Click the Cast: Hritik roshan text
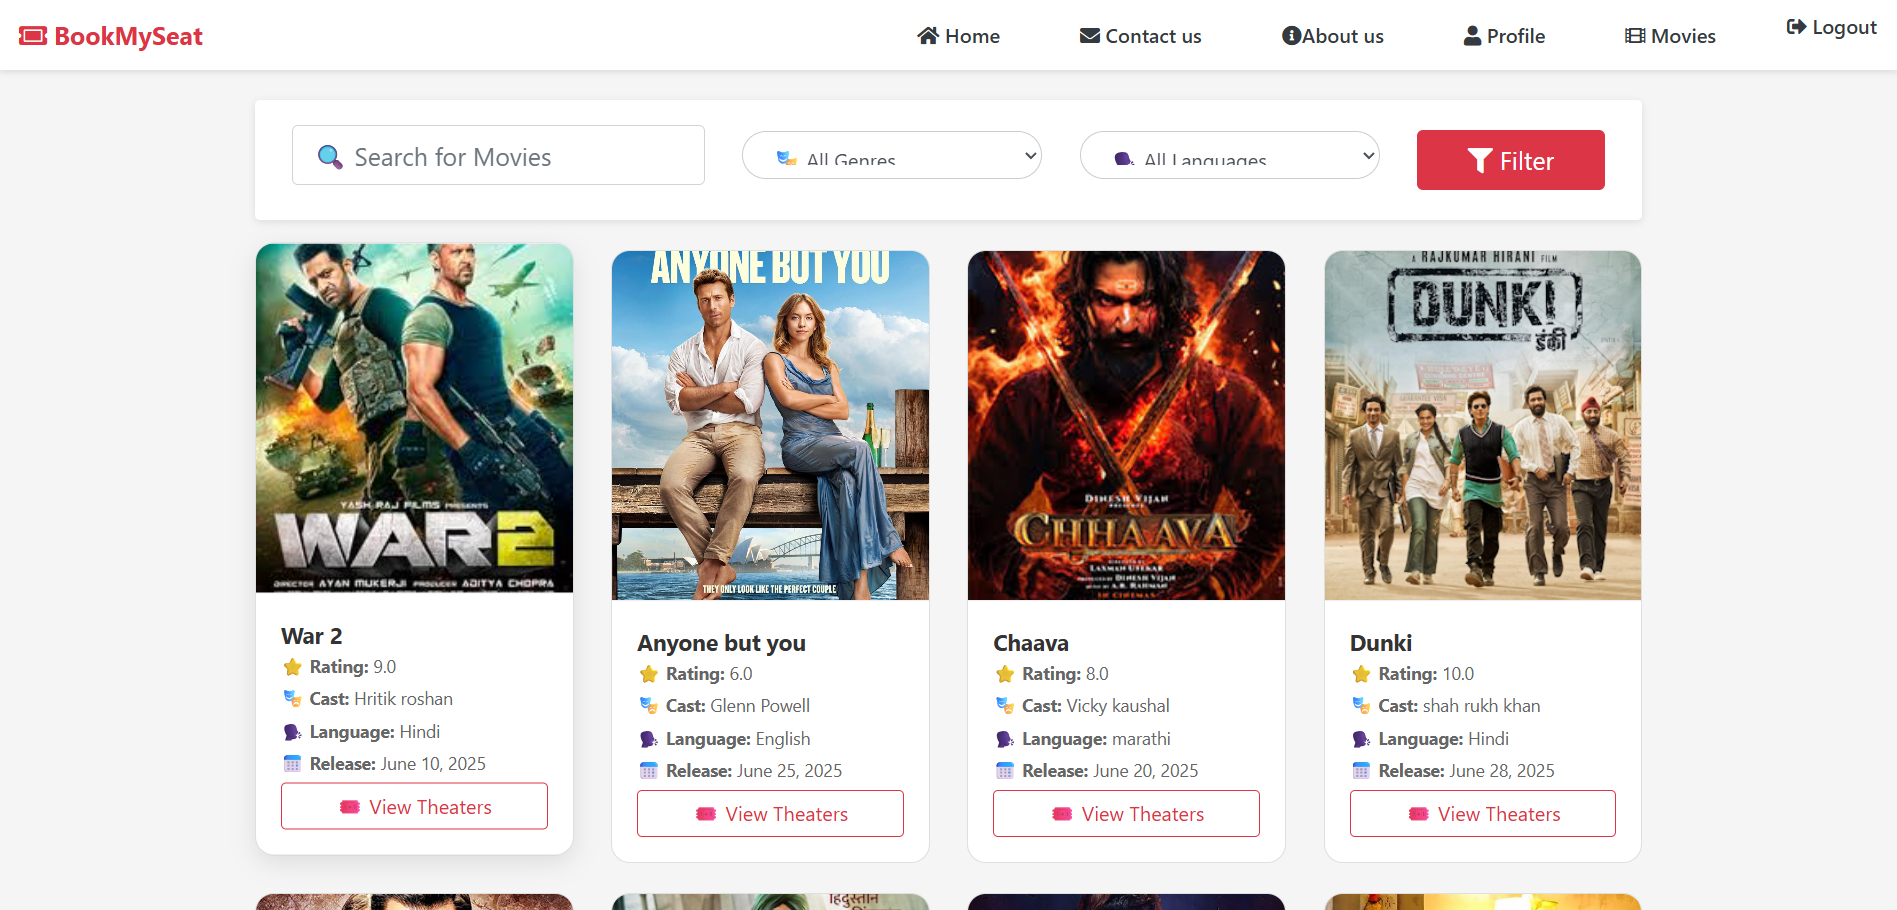The width and height of the screenshot is (1897, 910). pyautogui.click(x=381, y=699)
